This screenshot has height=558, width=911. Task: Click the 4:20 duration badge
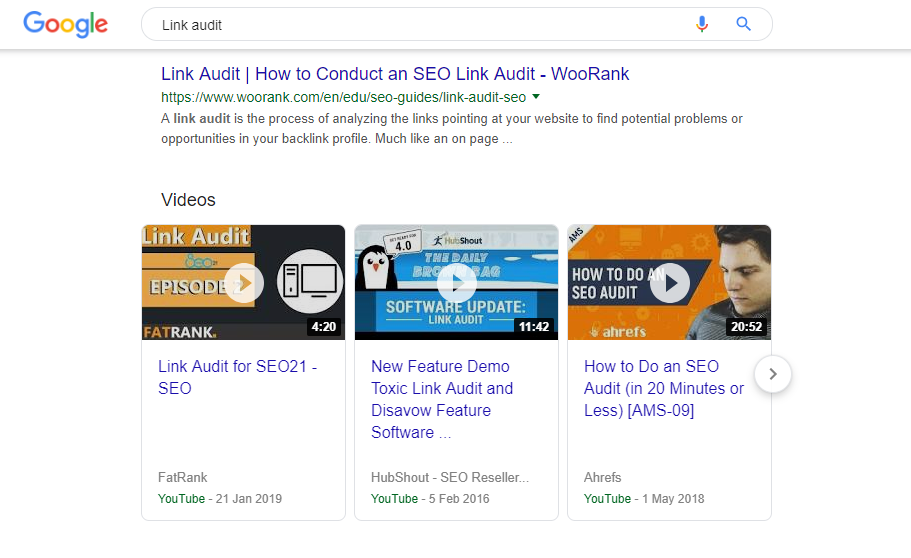coord(324,327)
